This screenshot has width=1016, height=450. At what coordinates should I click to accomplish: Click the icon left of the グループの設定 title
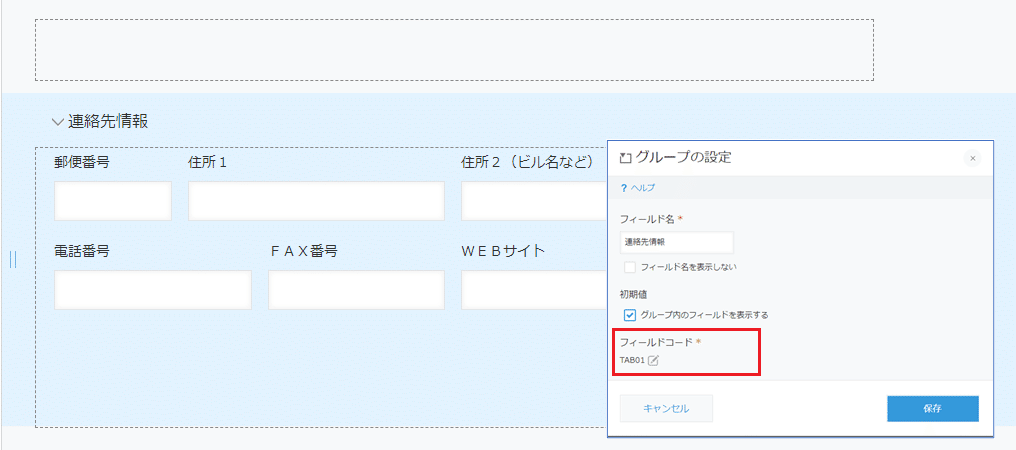(x=625, y=157)
